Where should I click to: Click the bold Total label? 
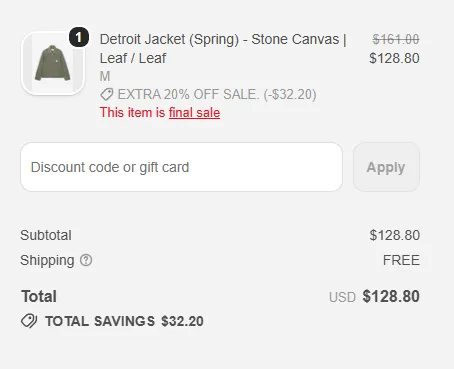[x=39, y=296]
